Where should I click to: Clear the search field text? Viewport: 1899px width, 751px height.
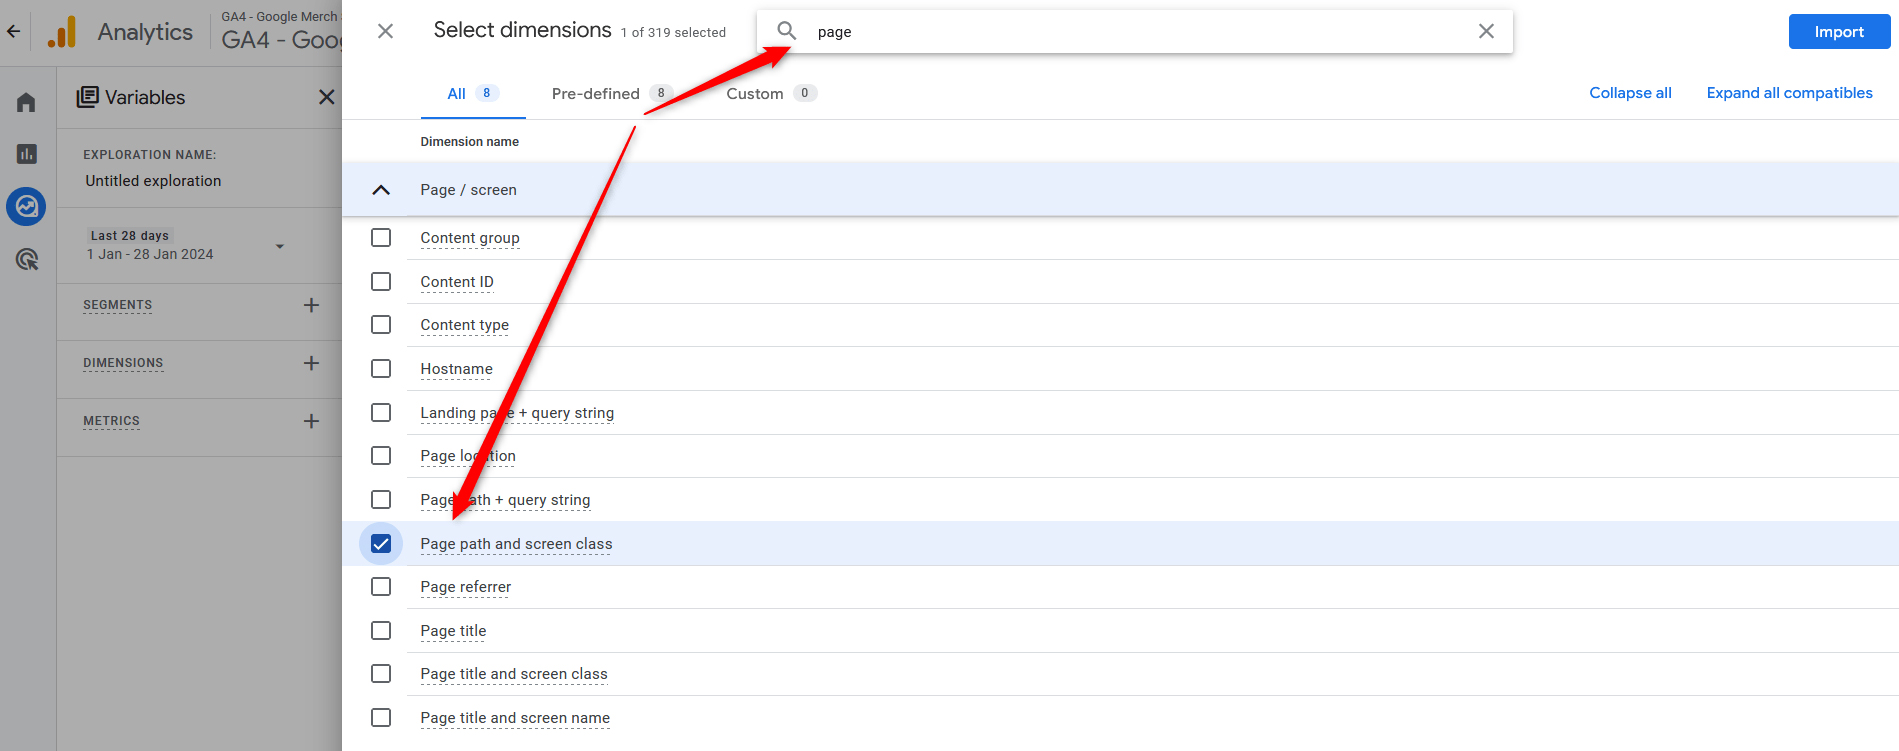(1486, 32)
